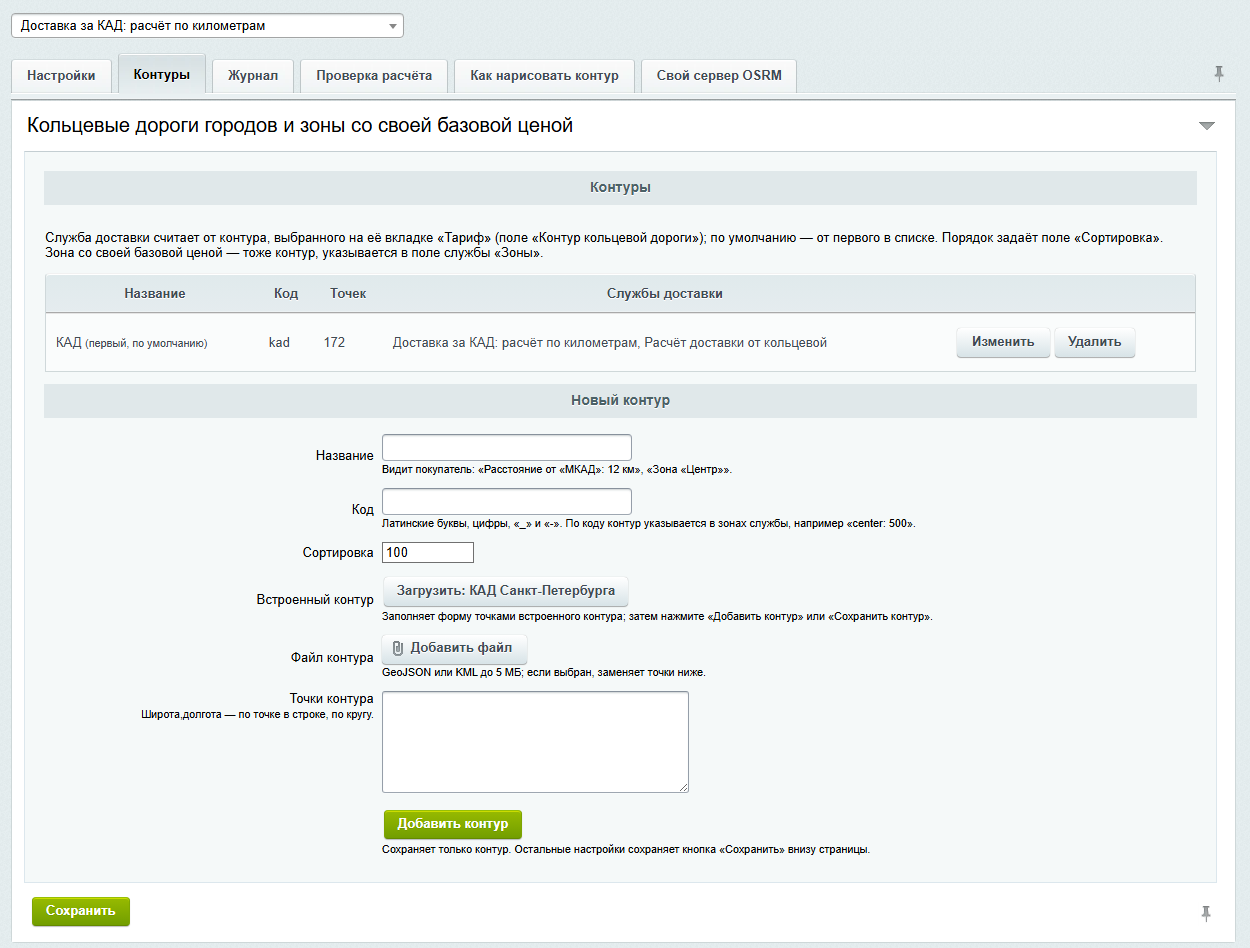
Task: Click Удалить for the КАД contour
Action: click(x=1095, y=342)
